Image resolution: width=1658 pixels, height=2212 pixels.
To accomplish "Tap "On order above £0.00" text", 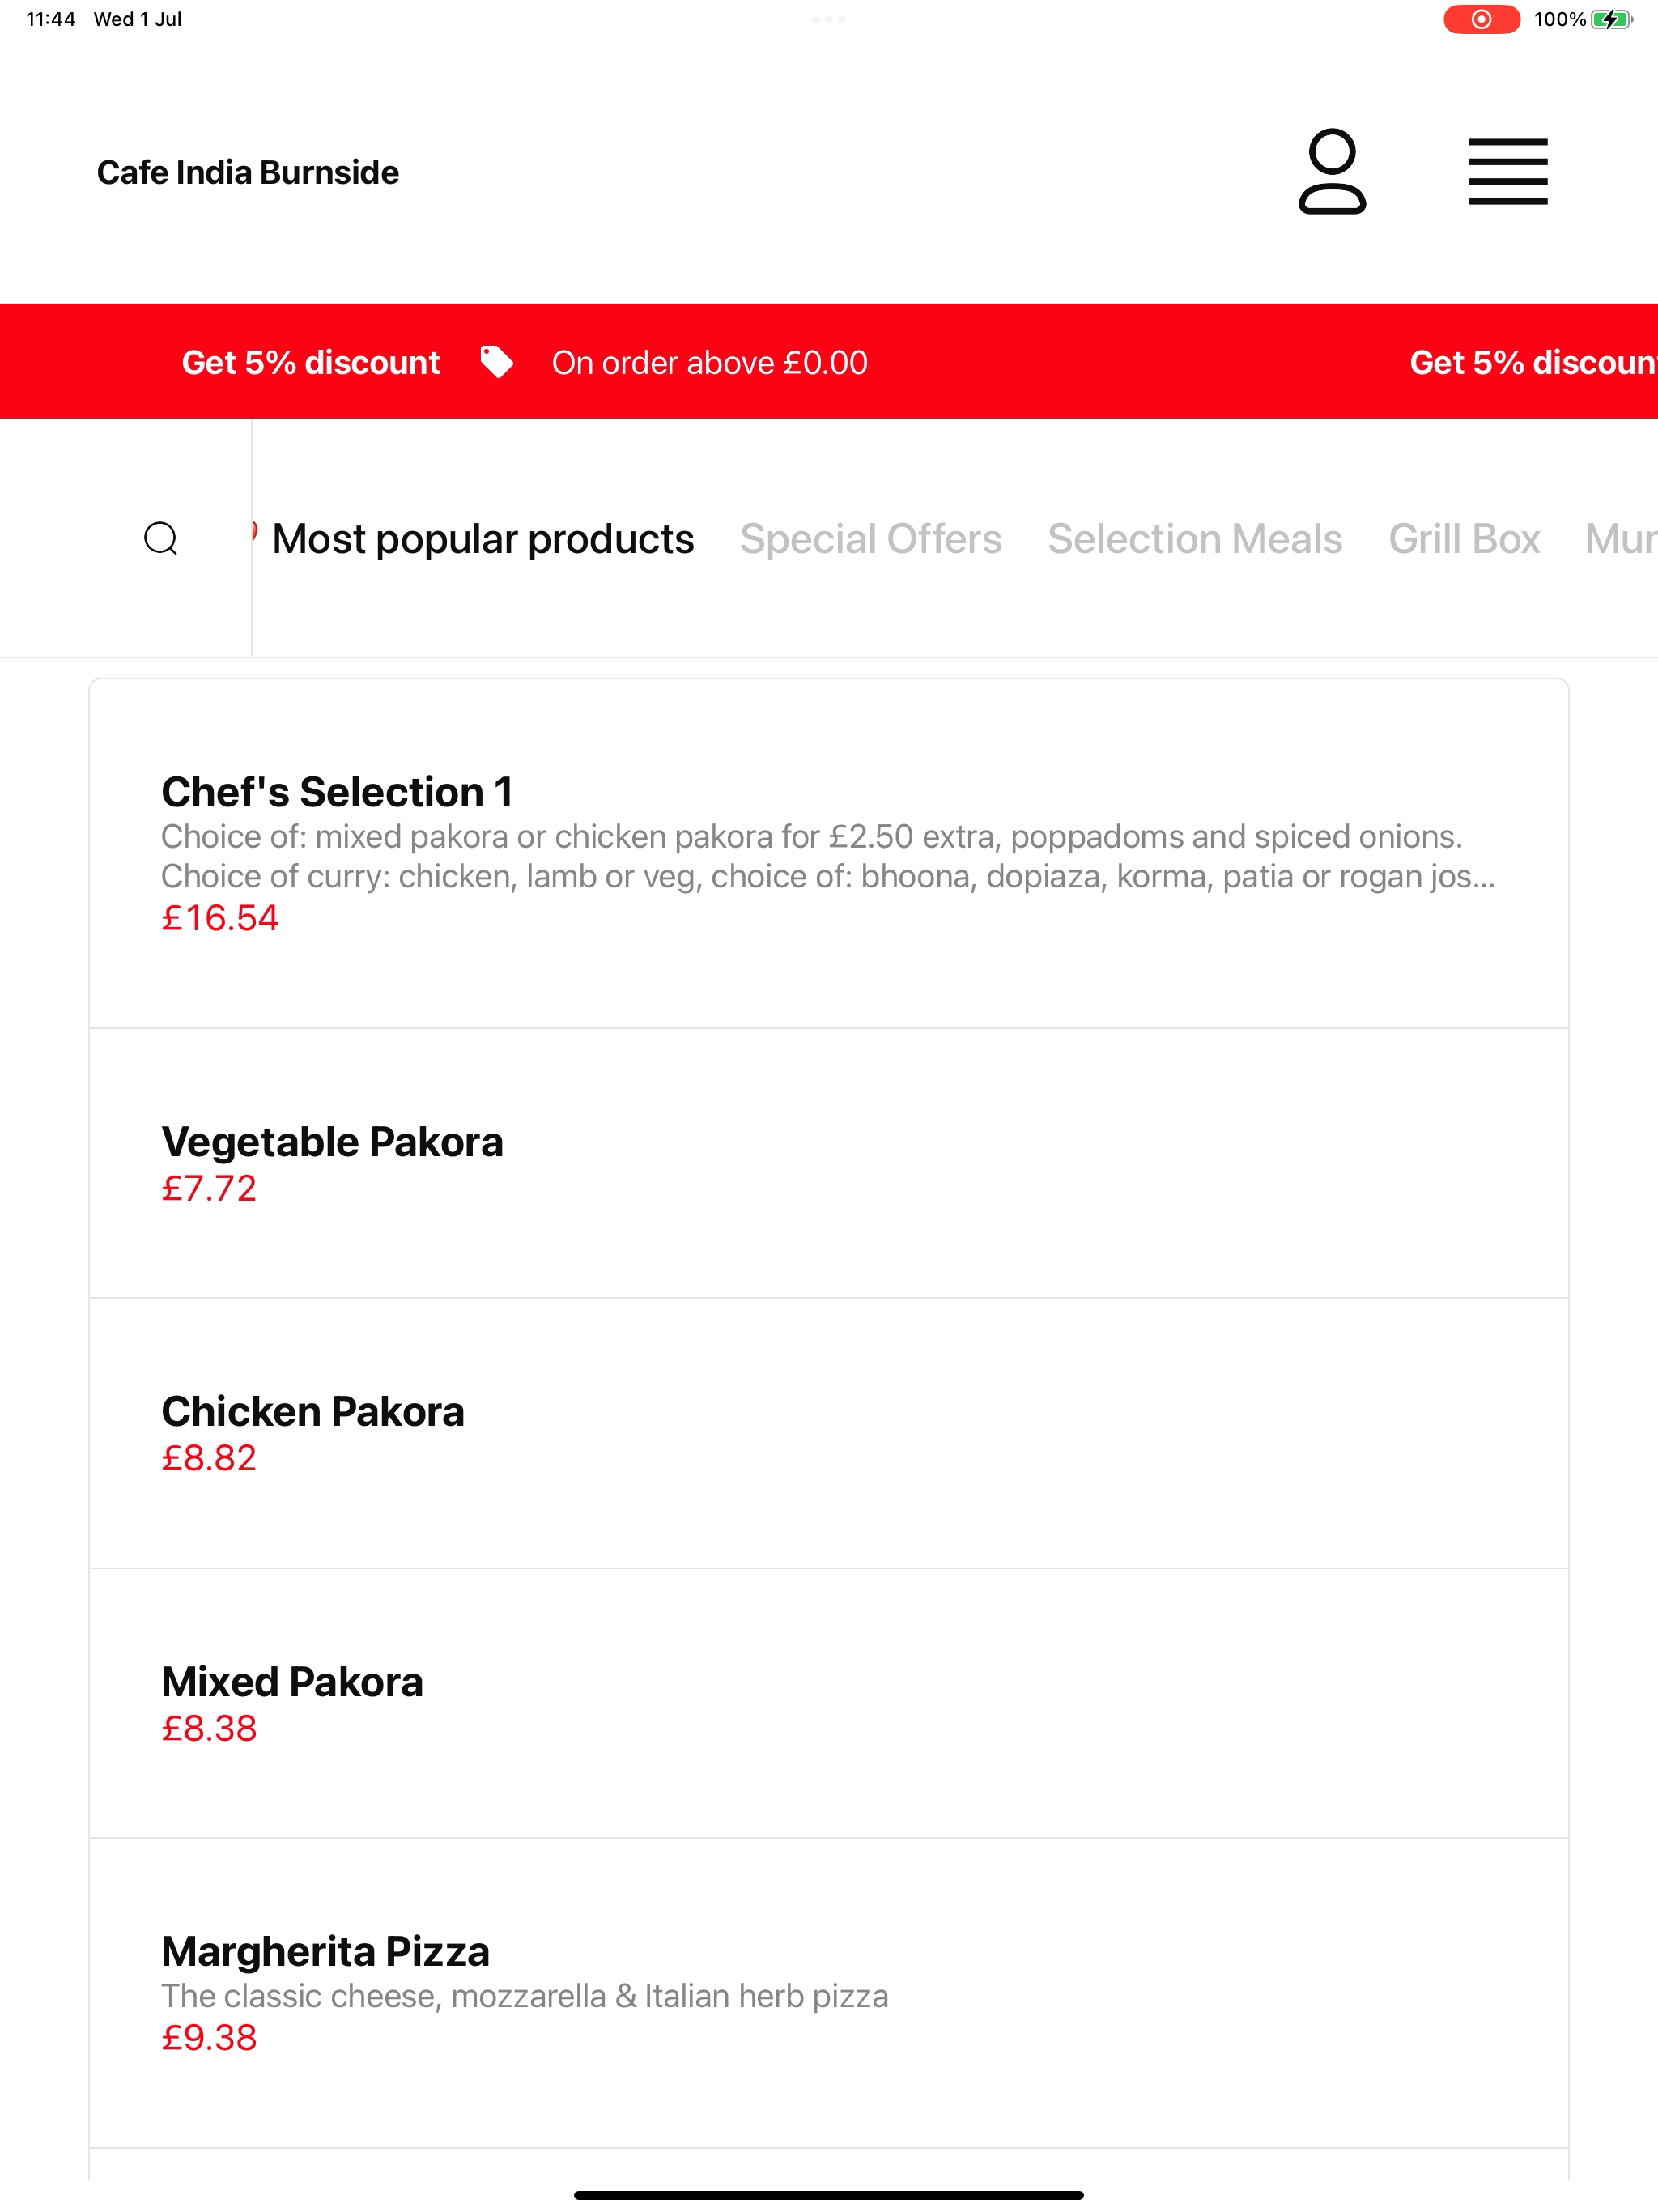I will [x=710, y=362].
